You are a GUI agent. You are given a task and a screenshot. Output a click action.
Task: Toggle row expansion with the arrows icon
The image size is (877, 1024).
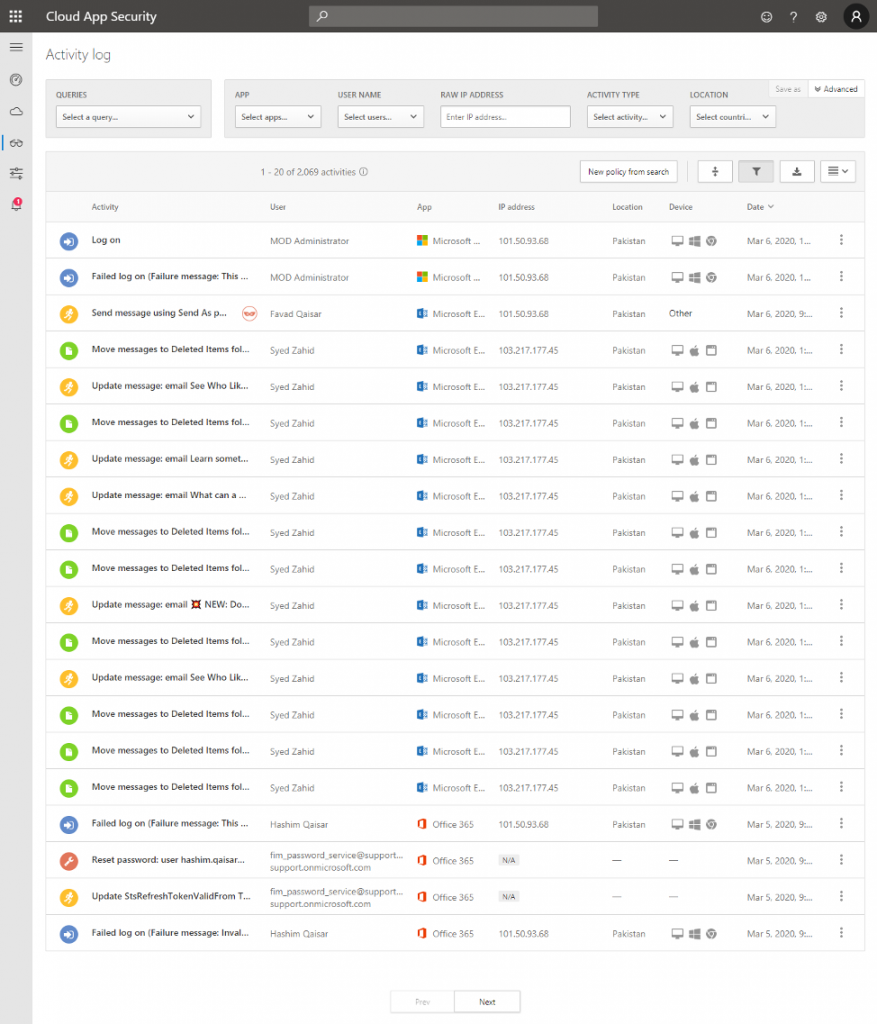pos(714,171)
